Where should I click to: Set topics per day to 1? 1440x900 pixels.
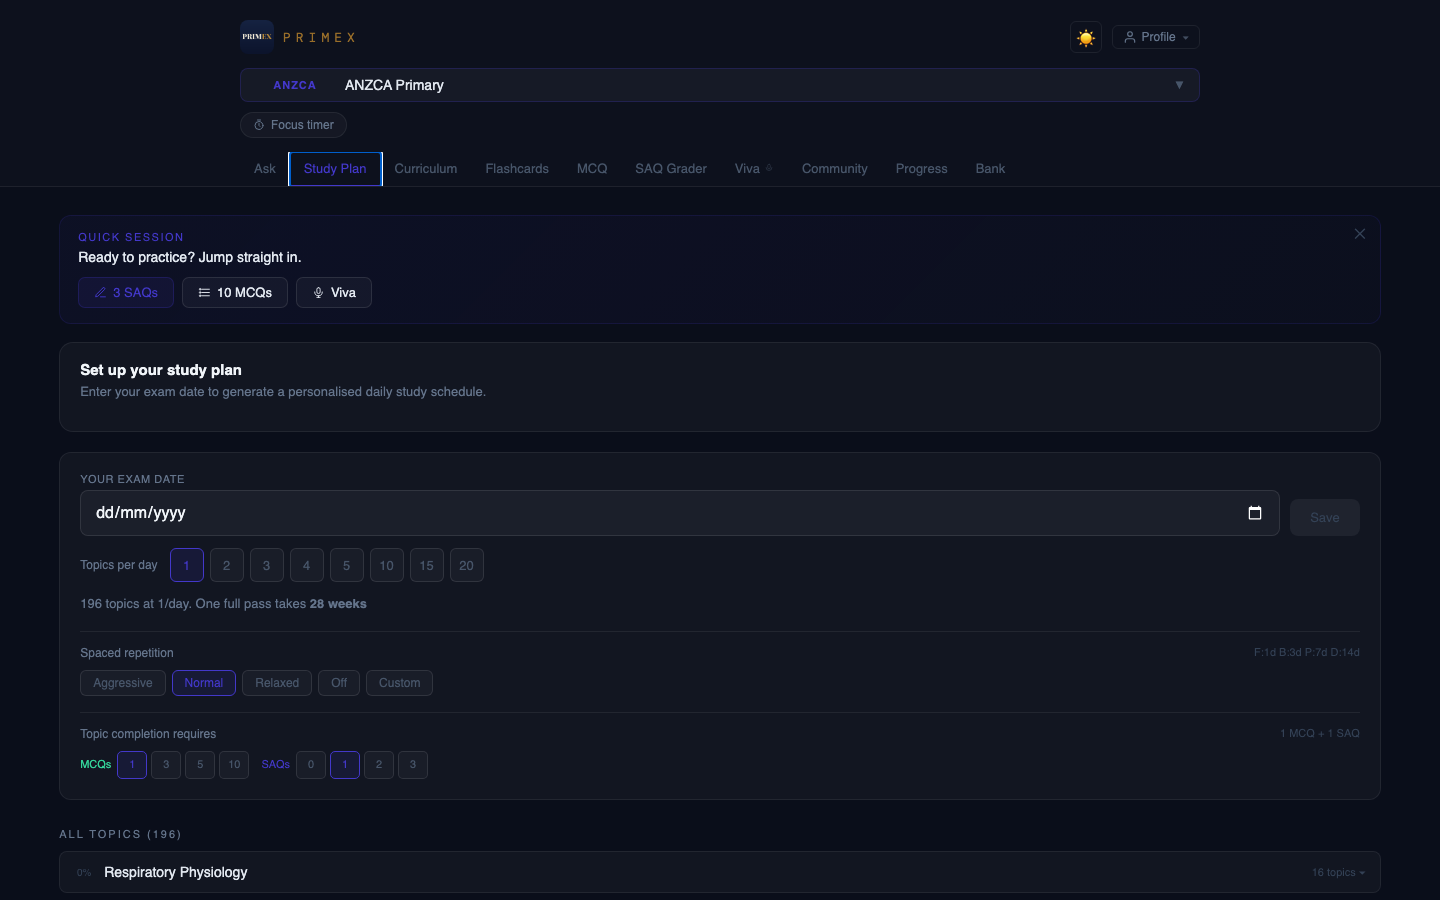[187, 565]
